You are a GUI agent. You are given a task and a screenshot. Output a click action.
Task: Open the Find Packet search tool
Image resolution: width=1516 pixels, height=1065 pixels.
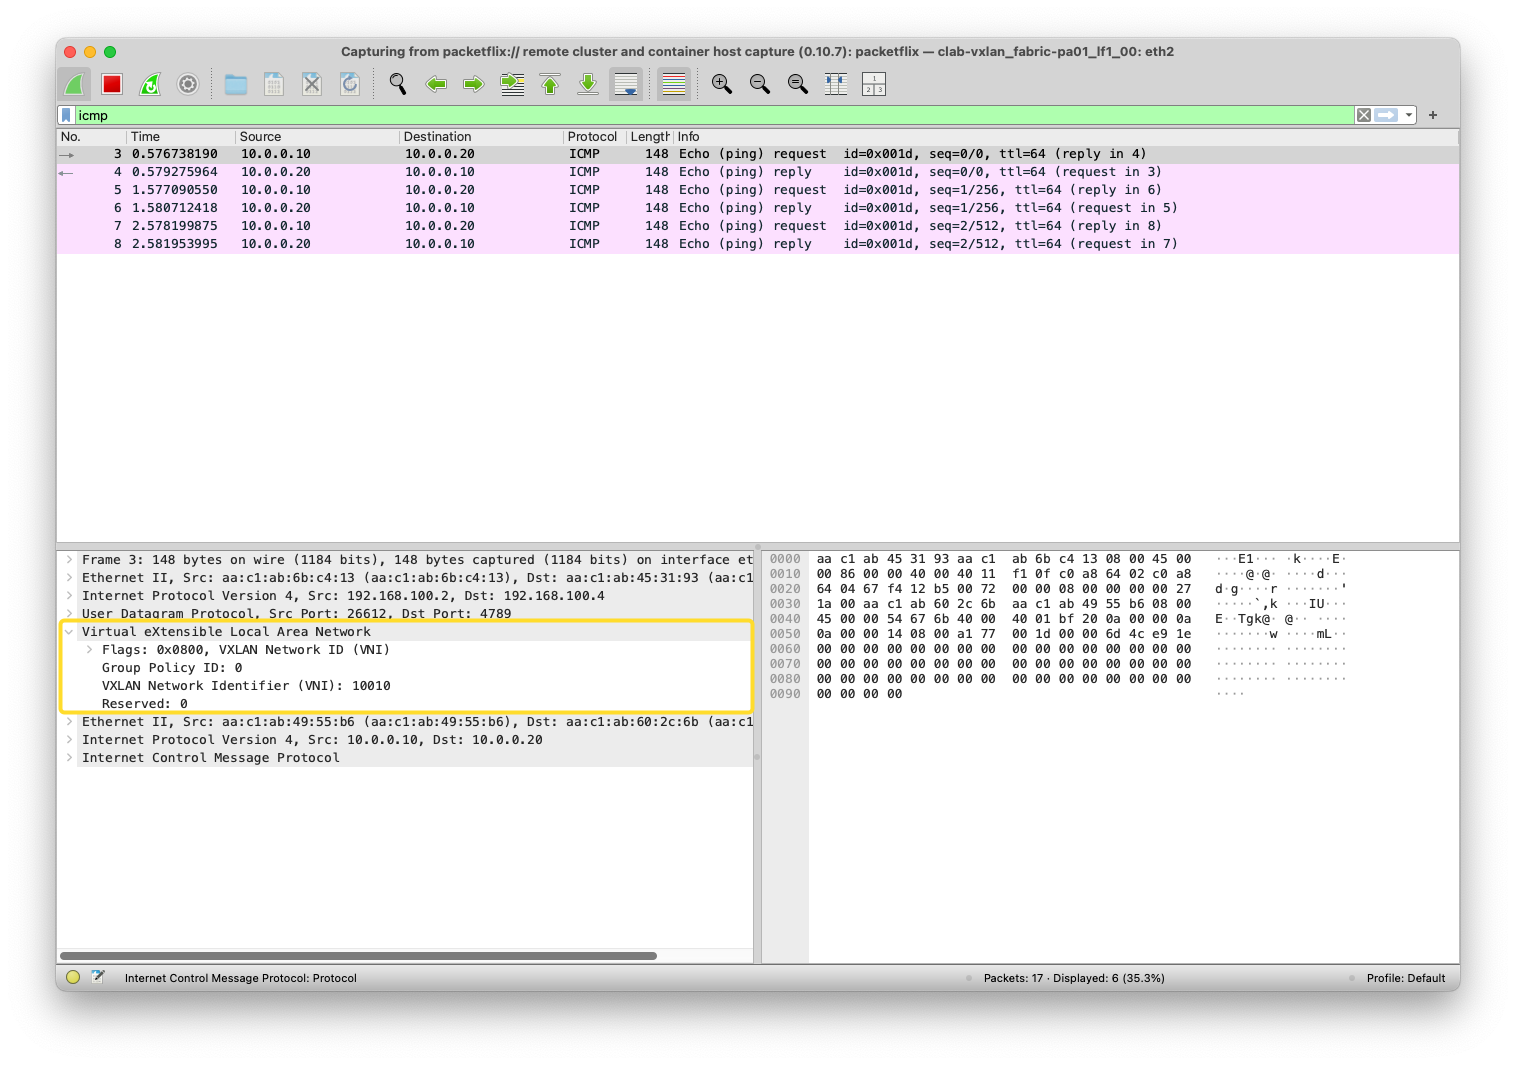coord(397,84)
